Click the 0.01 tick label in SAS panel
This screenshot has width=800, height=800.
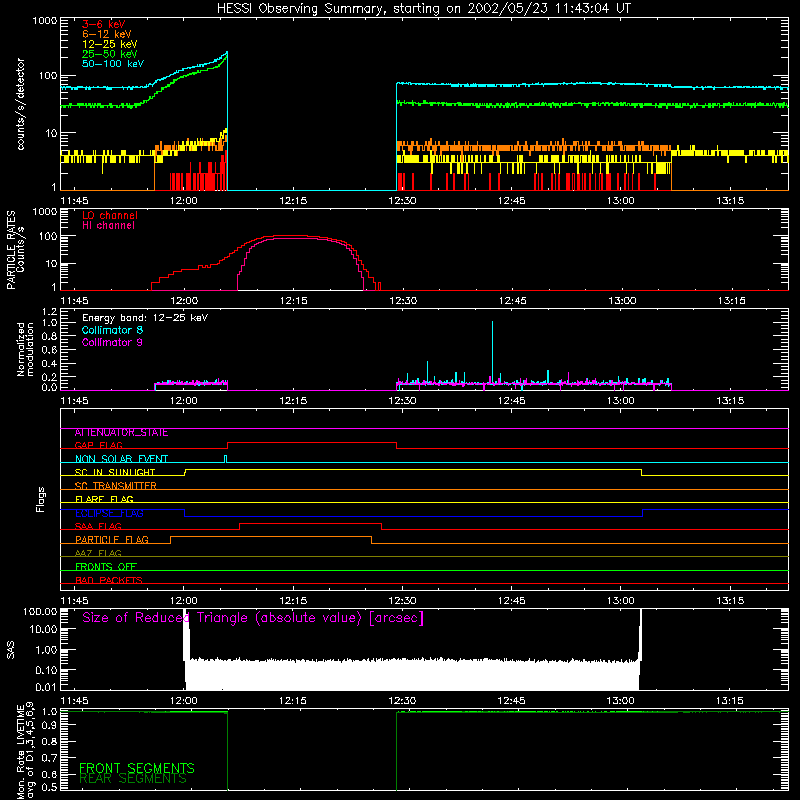[x=46, y=687]
